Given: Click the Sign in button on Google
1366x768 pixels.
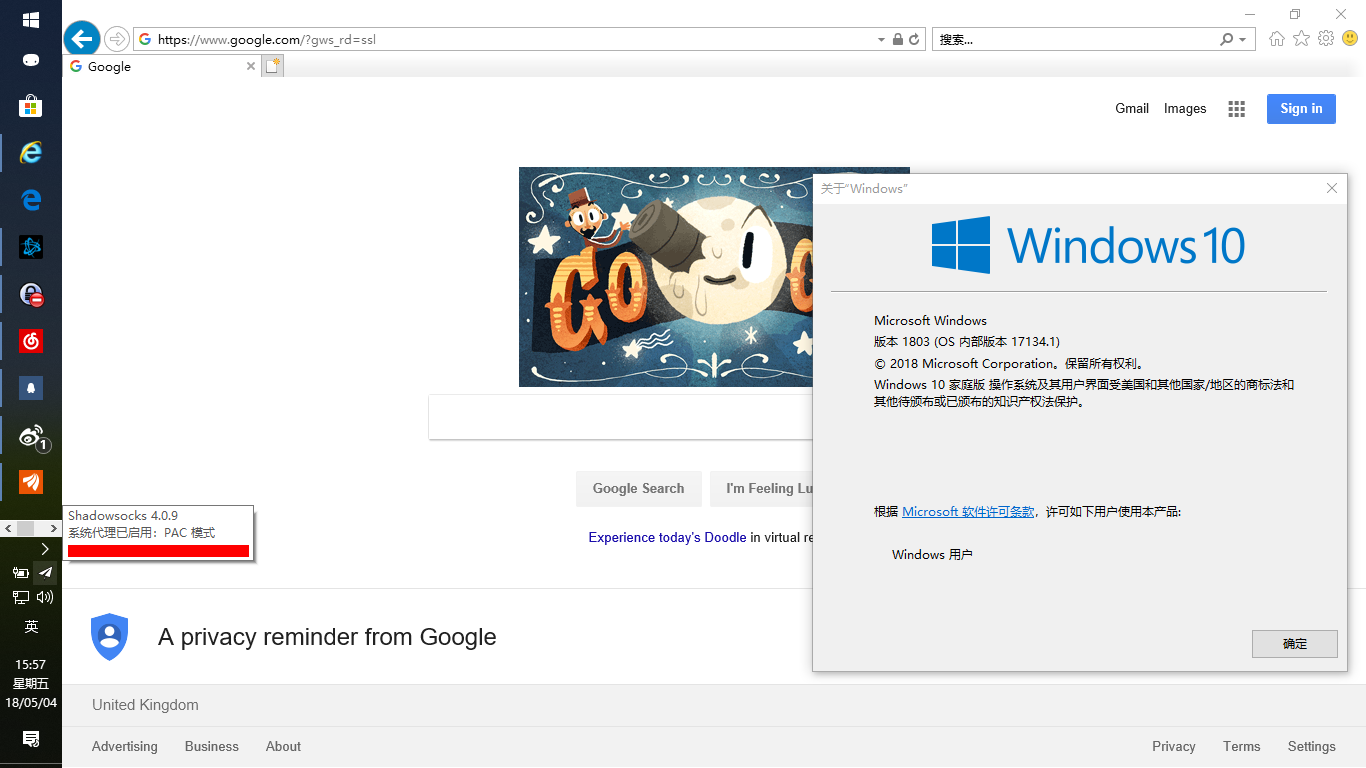Looking at the screenshot, I should (x=1301, y=109).
